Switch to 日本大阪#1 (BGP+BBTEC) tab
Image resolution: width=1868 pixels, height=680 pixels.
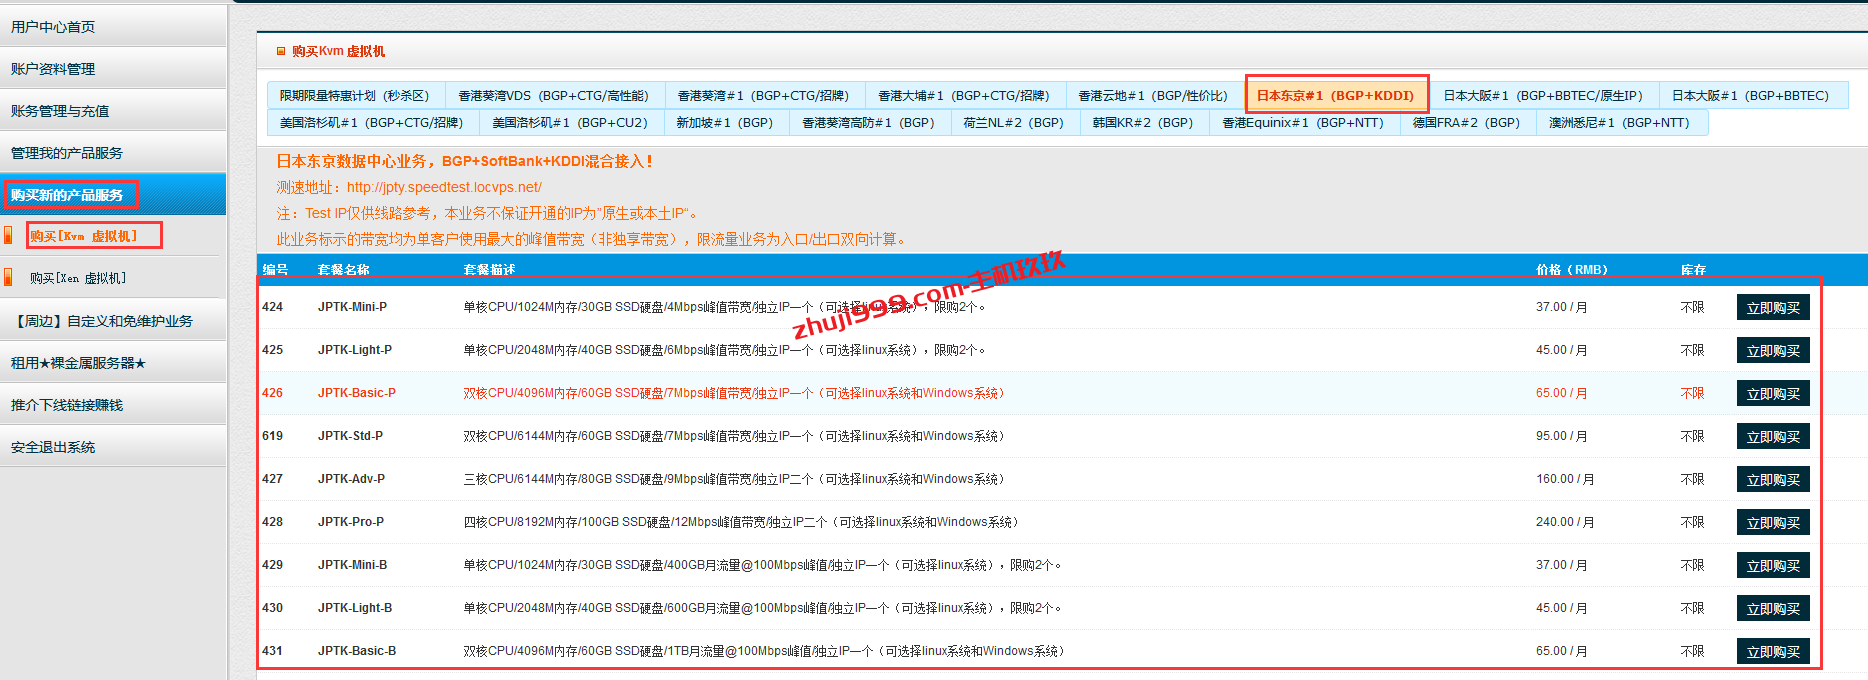[x=1752, y=95]
